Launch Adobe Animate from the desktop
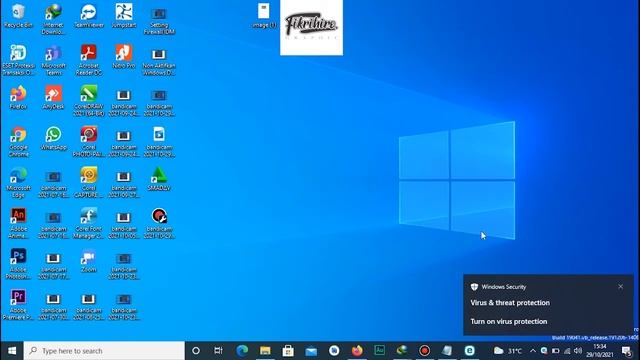This screenshot has width=640, height=360. [18, 223]
